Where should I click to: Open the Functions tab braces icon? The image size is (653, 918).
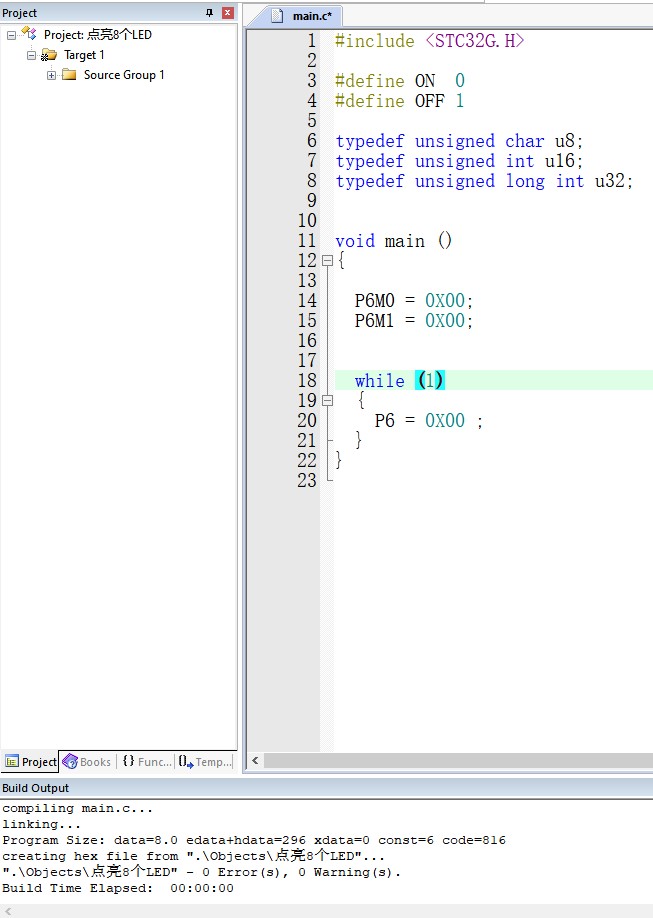pyautogui.click(x=128, y=762)
